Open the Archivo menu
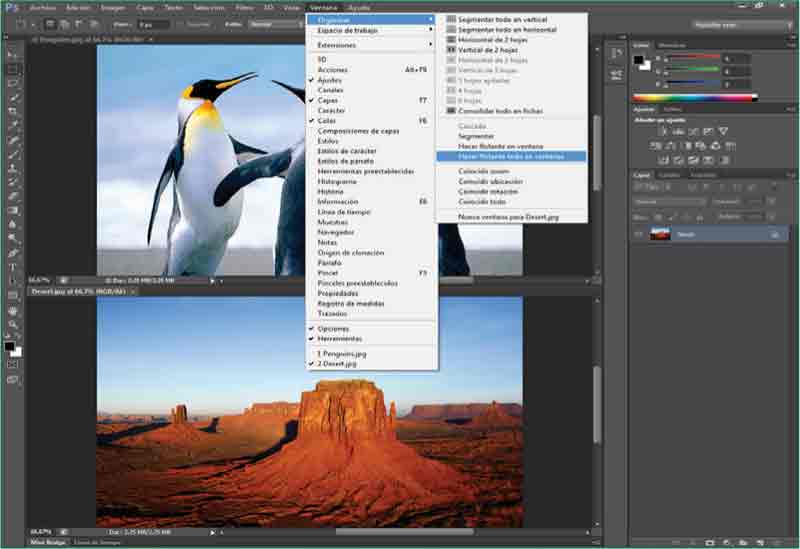This screenshot has width=800, height=549. pos(43,7)
